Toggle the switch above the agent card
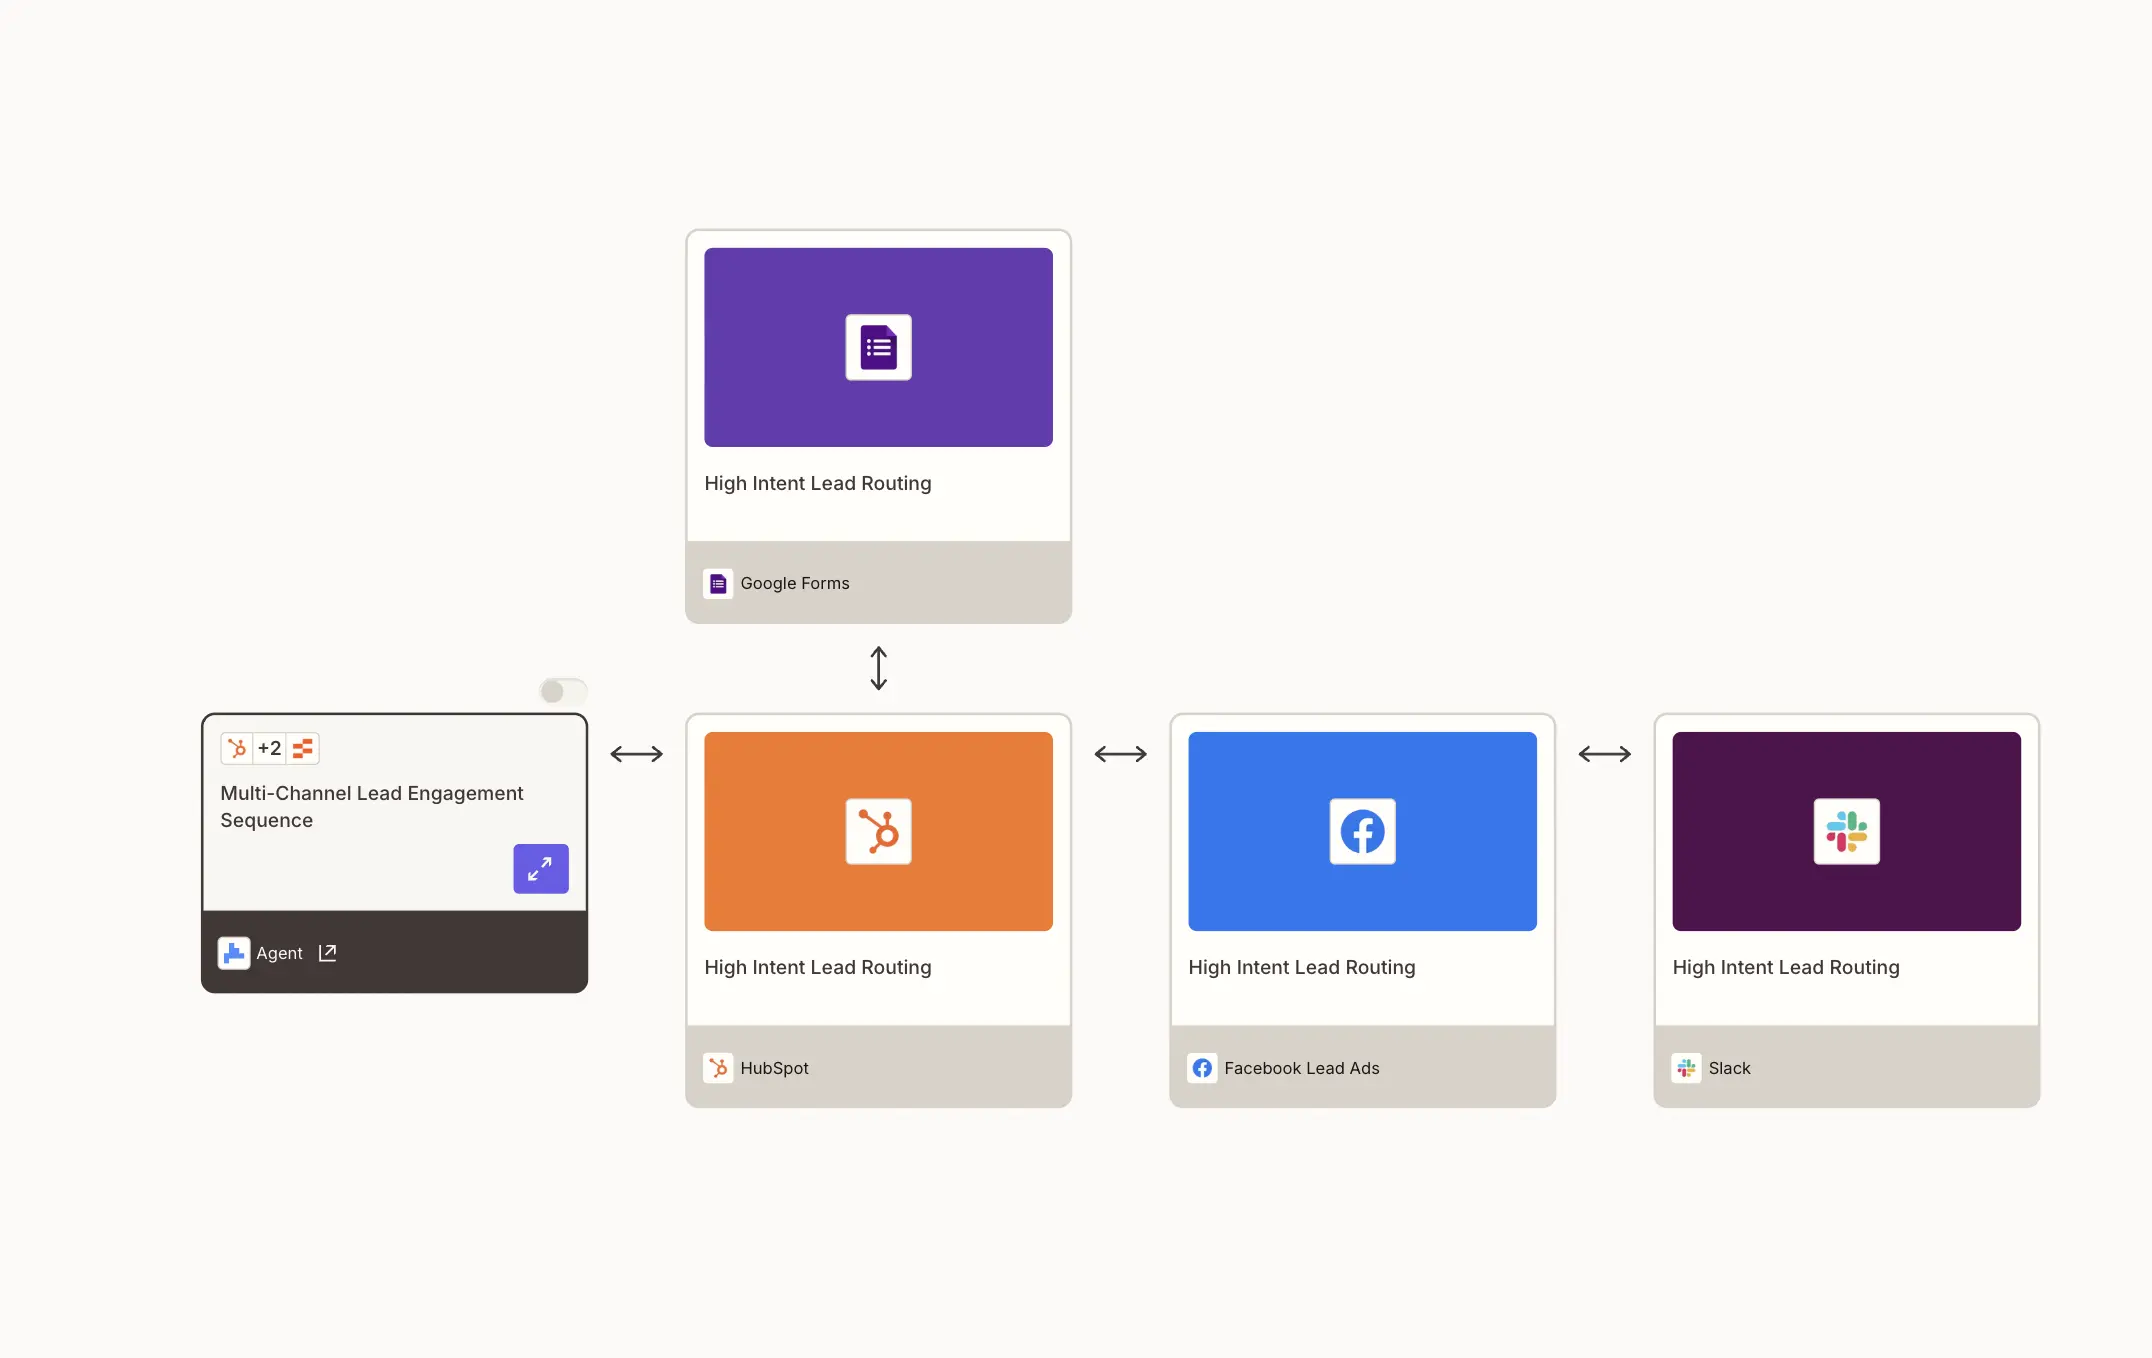Viewport: 2152px width, 1358px height. [x=563, y=691]
